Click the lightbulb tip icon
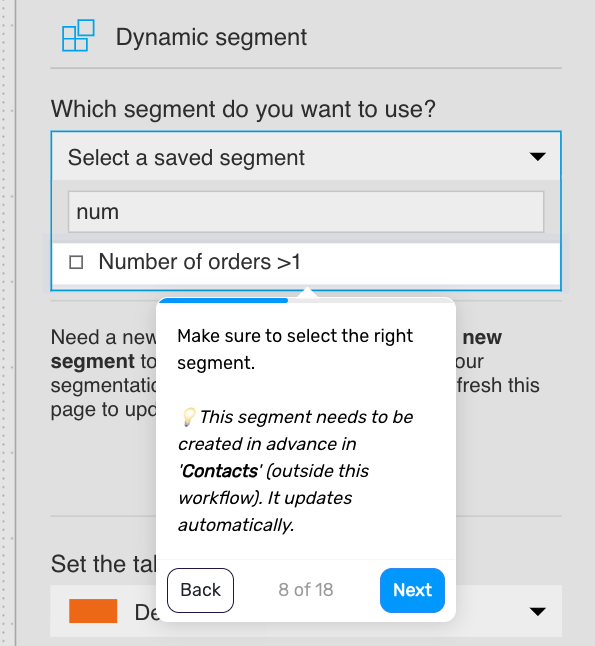Screen dimensions: 595x646 coord(188,417)
